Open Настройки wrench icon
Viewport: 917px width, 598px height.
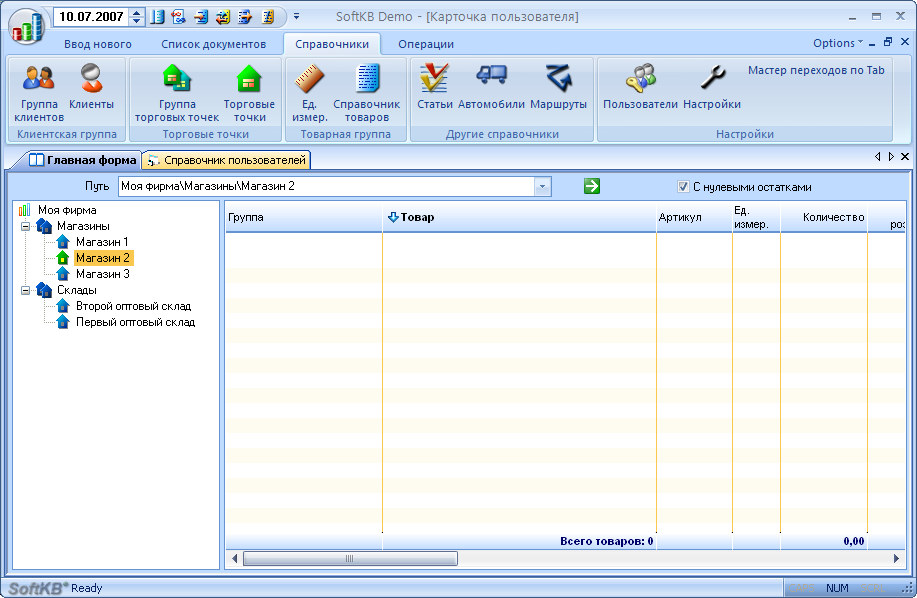(x=712, y=87)
